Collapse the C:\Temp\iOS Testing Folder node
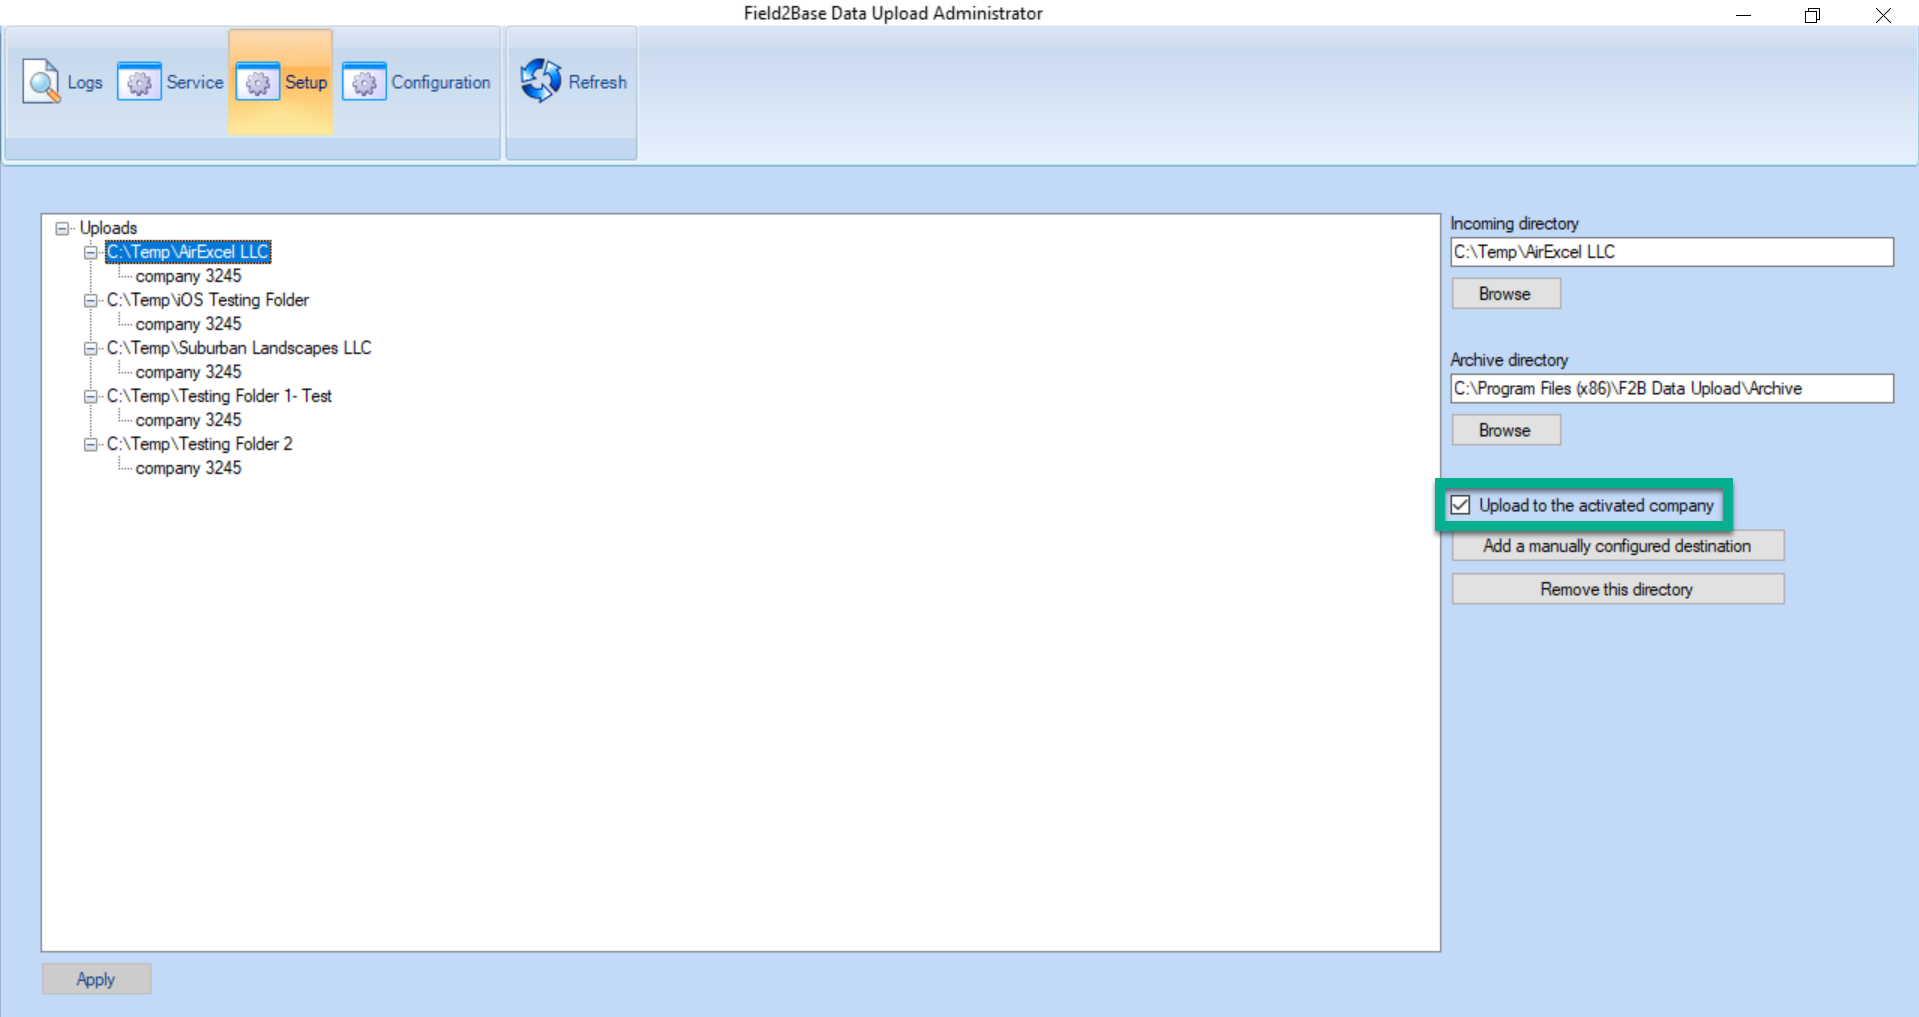Screen dimensions: 1919x1017 [91, 300]
